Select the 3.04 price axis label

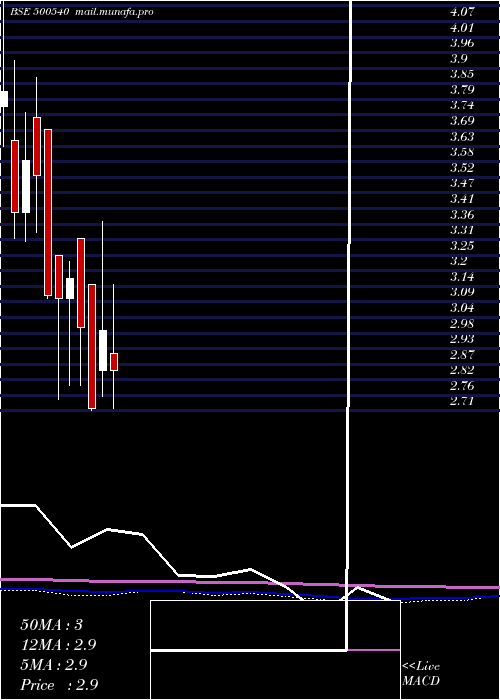point(462,308)
